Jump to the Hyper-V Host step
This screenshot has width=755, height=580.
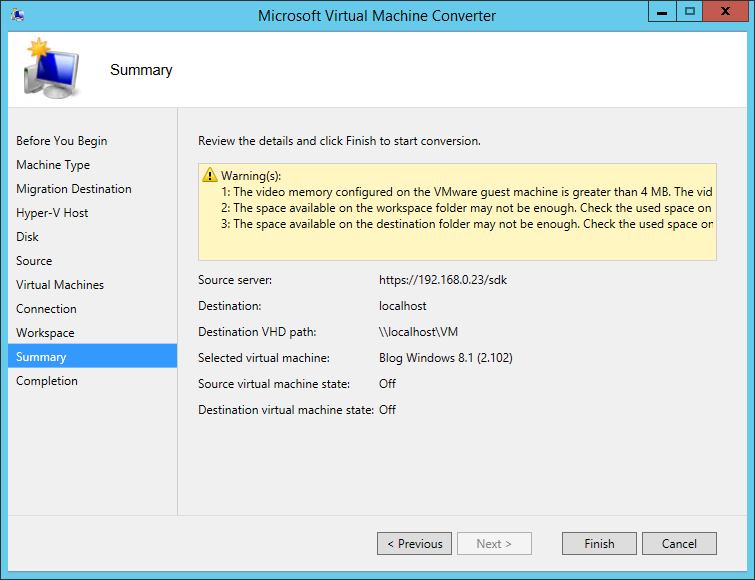click(x=52, y=213)
